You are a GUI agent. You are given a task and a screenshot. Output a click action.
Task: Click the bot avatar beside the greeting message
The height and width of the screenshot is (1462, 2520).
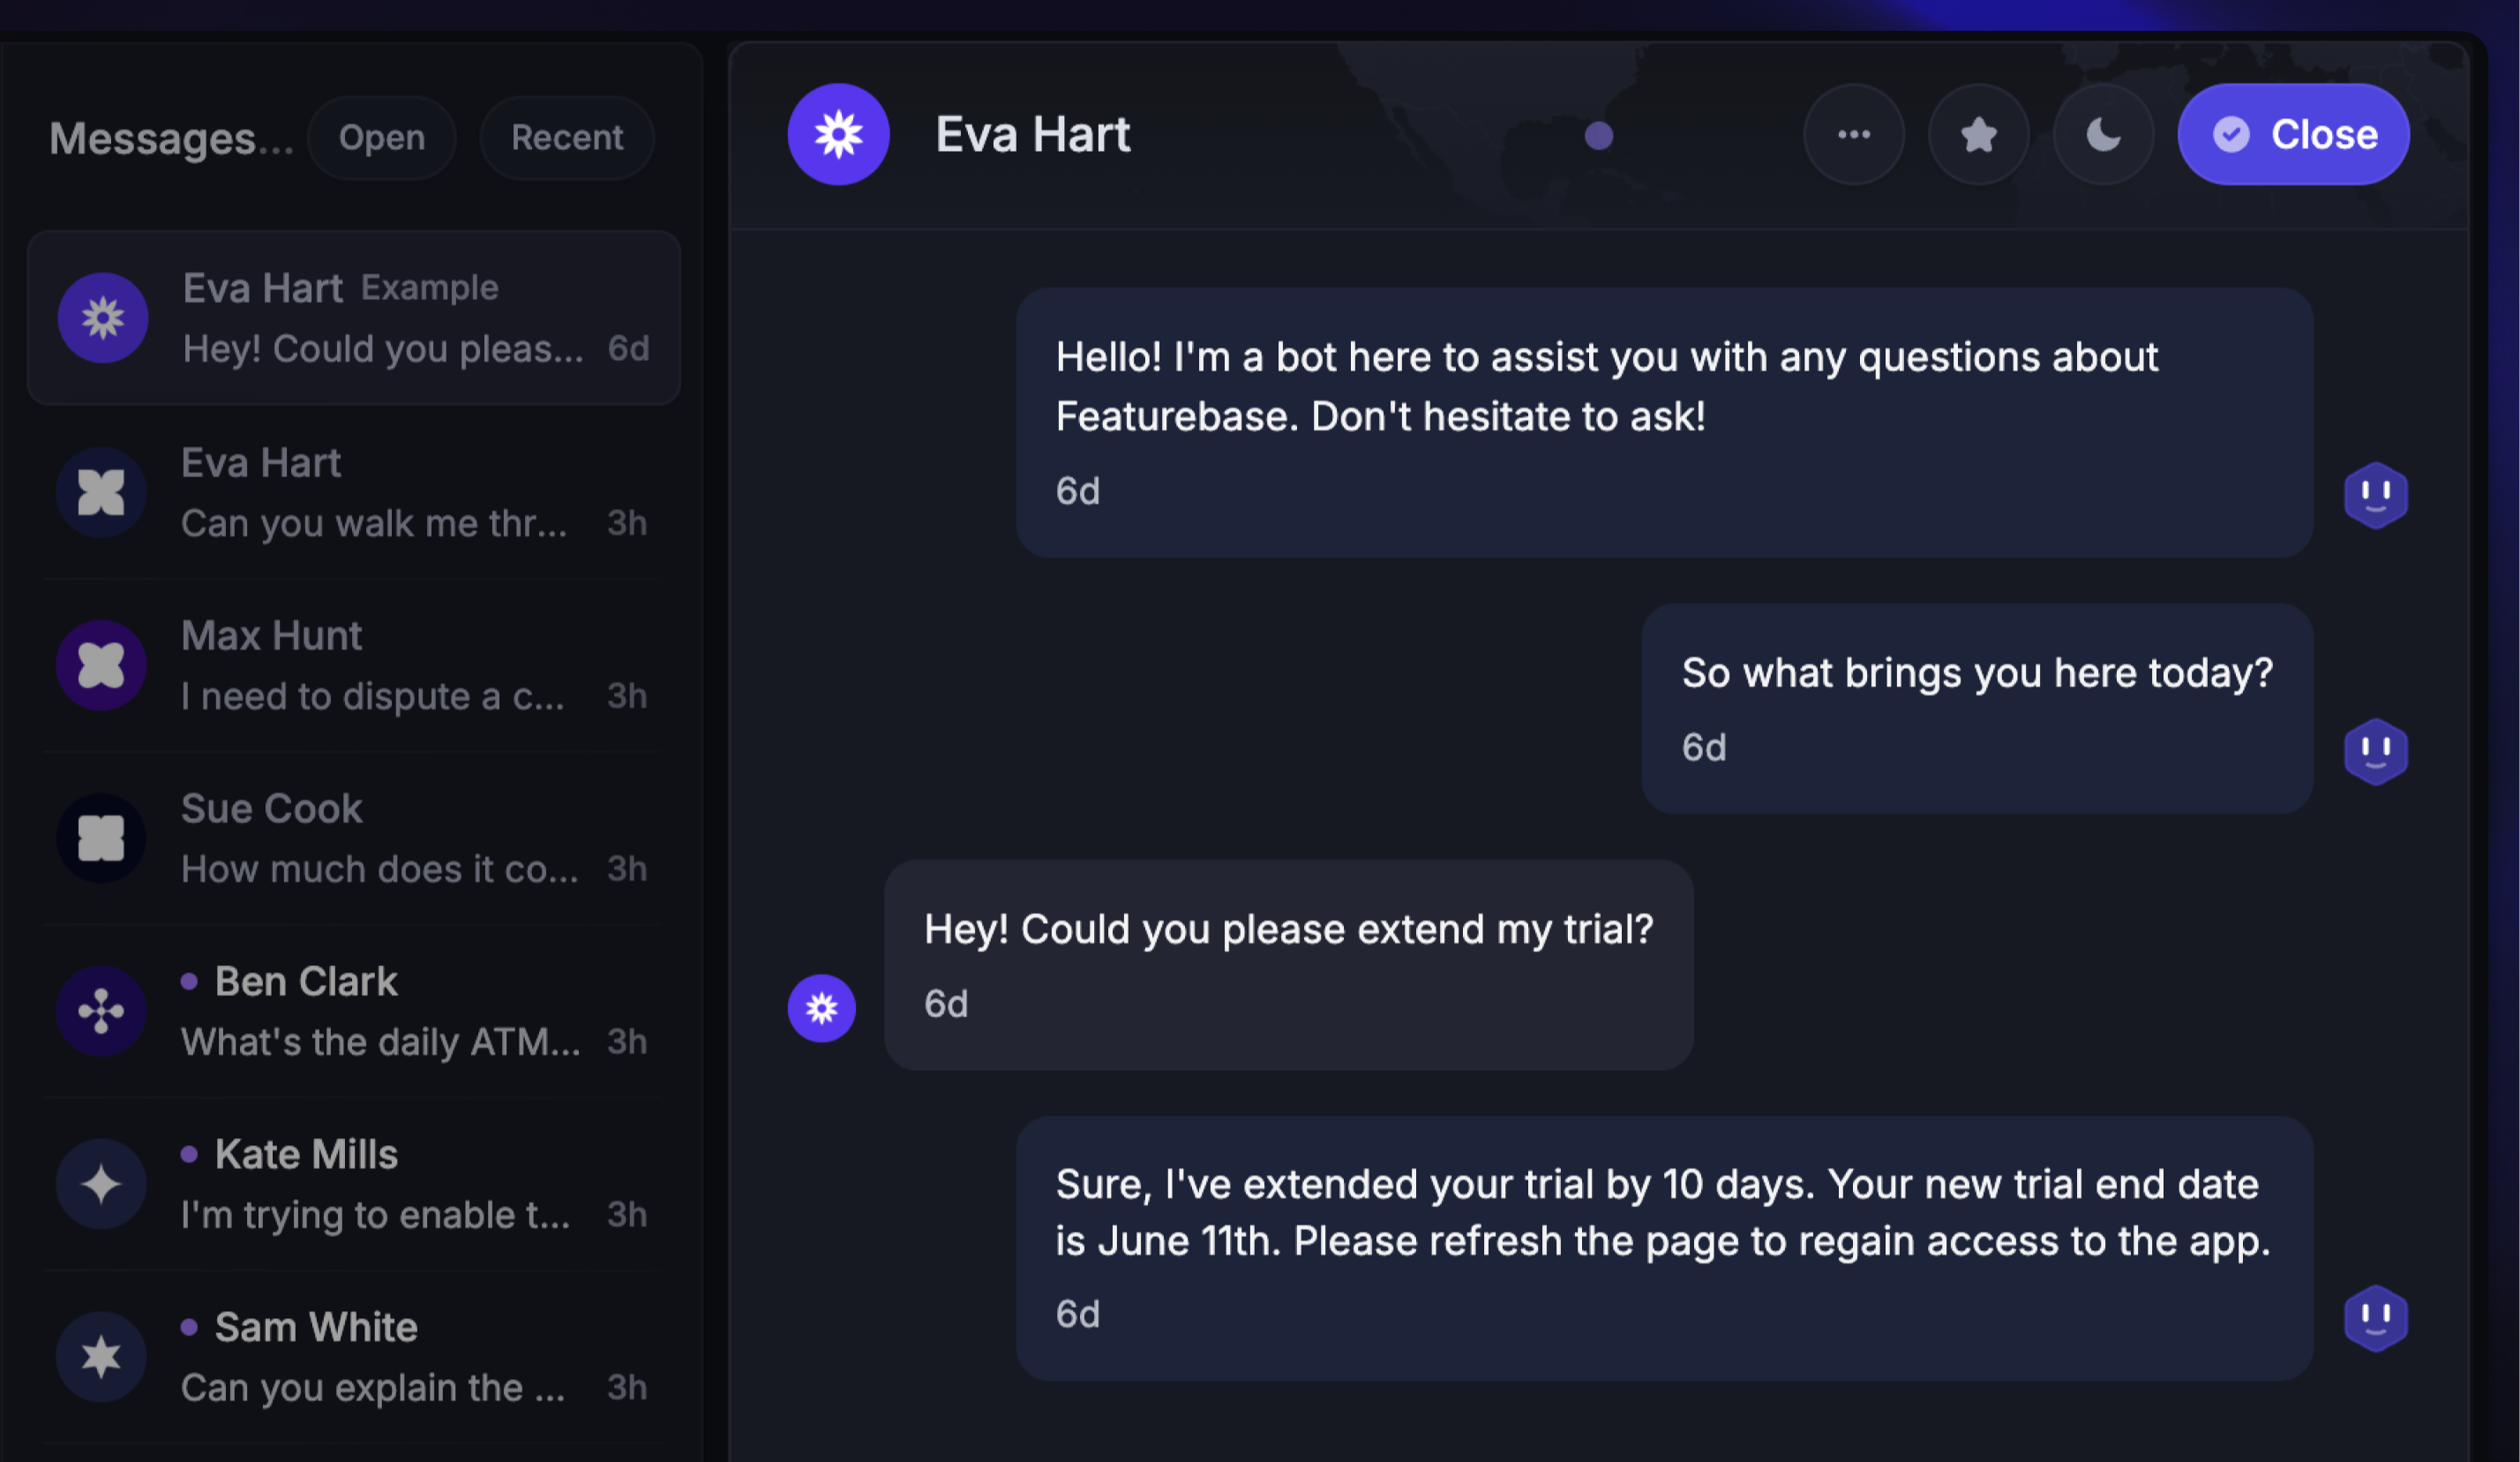[x=2375, y=495]
